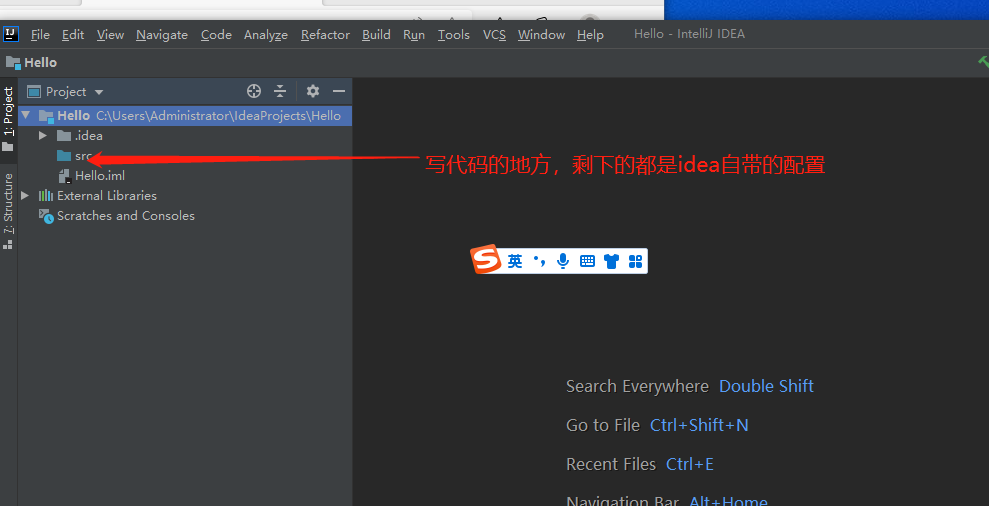Screen dimensions: 989x506
Task: Open Sogou toolbox grid icon
Action: (635, 261)
